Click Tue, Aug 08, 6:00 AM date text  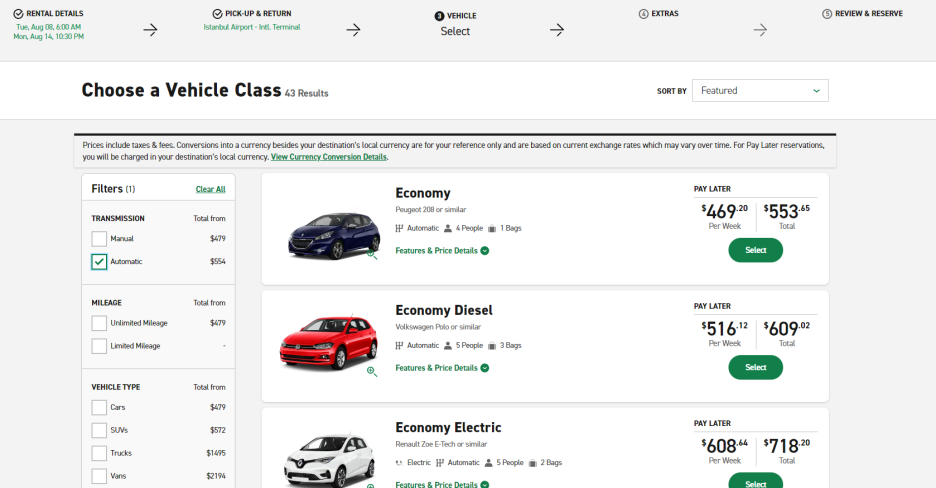tap(48, 27)
